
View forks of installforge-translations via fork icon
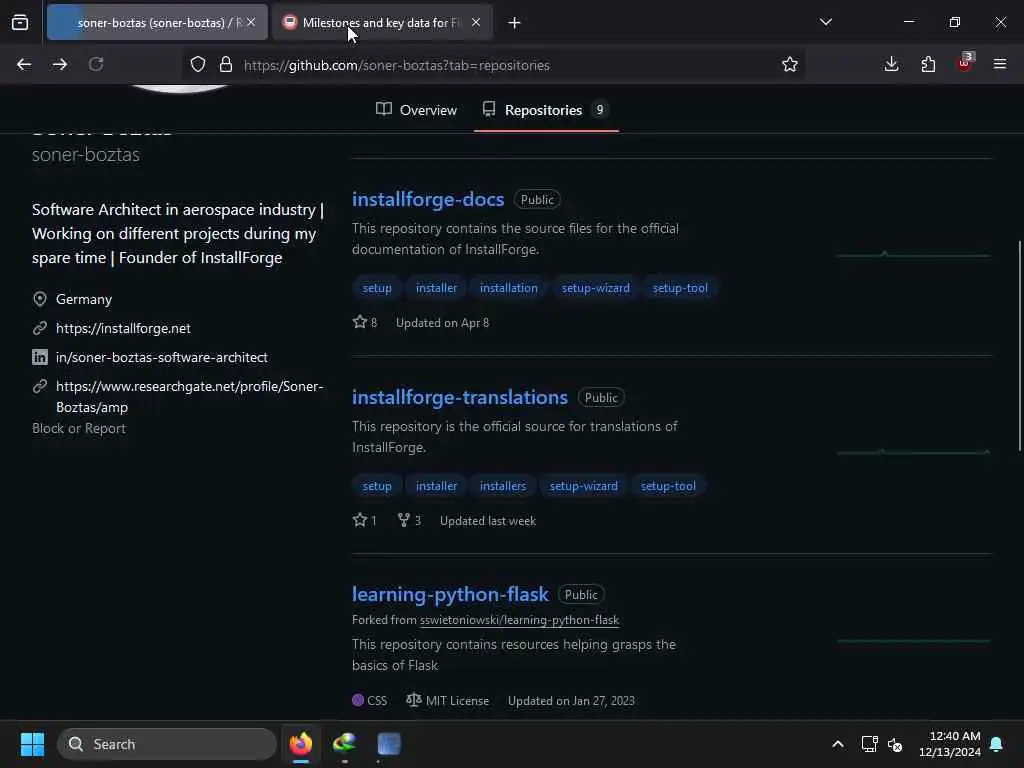click(409, 520)
